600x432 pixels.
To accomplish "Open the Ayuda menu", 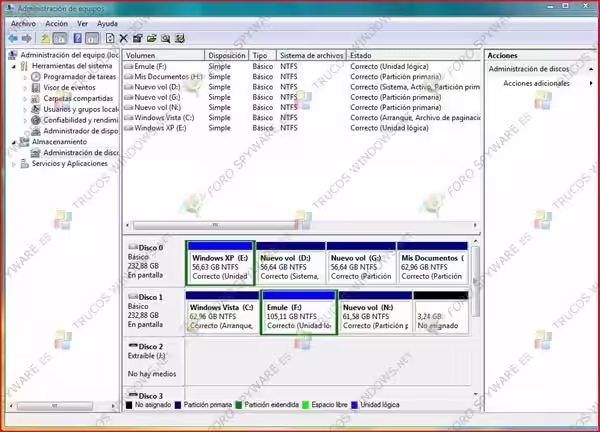I will pos(107,24).
